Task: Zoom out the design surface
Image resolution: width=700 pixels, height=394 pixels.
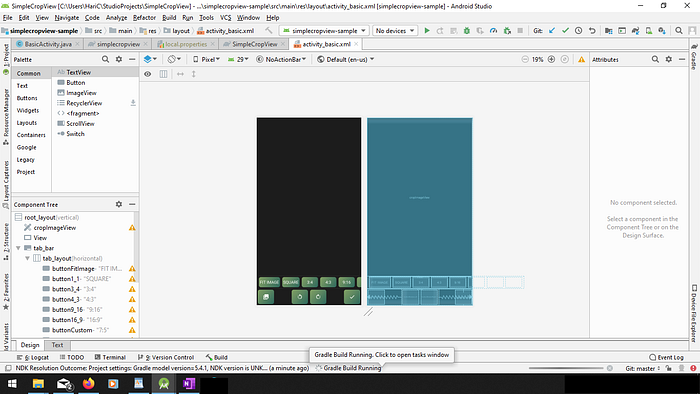Action: coord(525,59)
